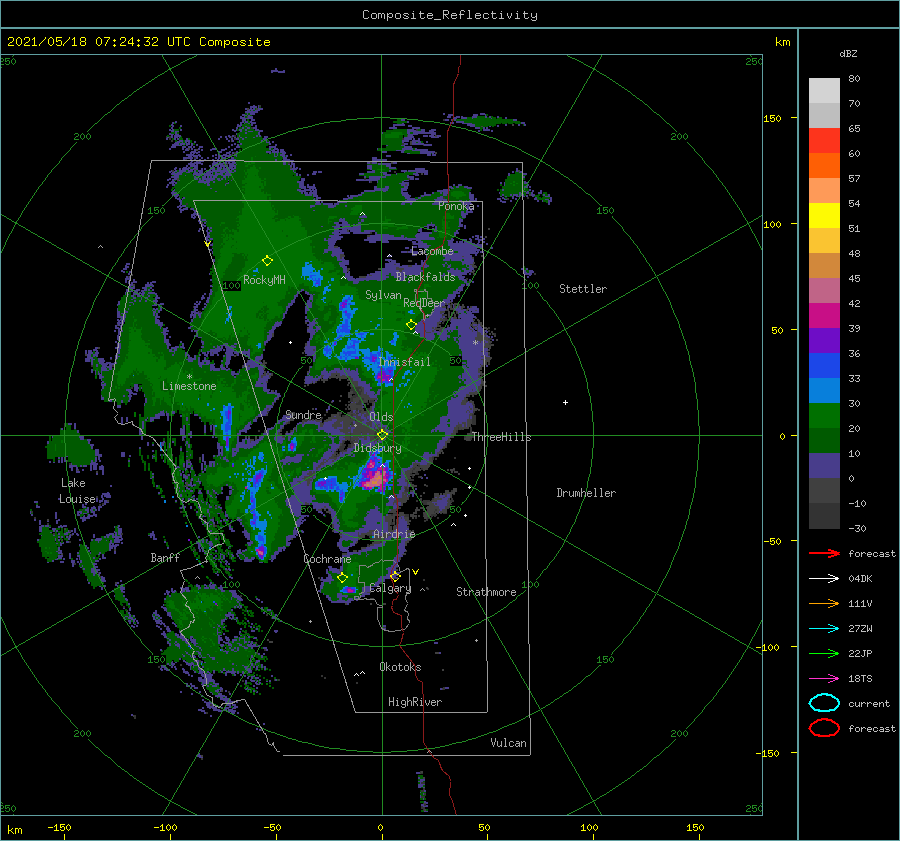Screen dimensions: 900x841
Task: Click the Banff label
Action: pos(165,558)
